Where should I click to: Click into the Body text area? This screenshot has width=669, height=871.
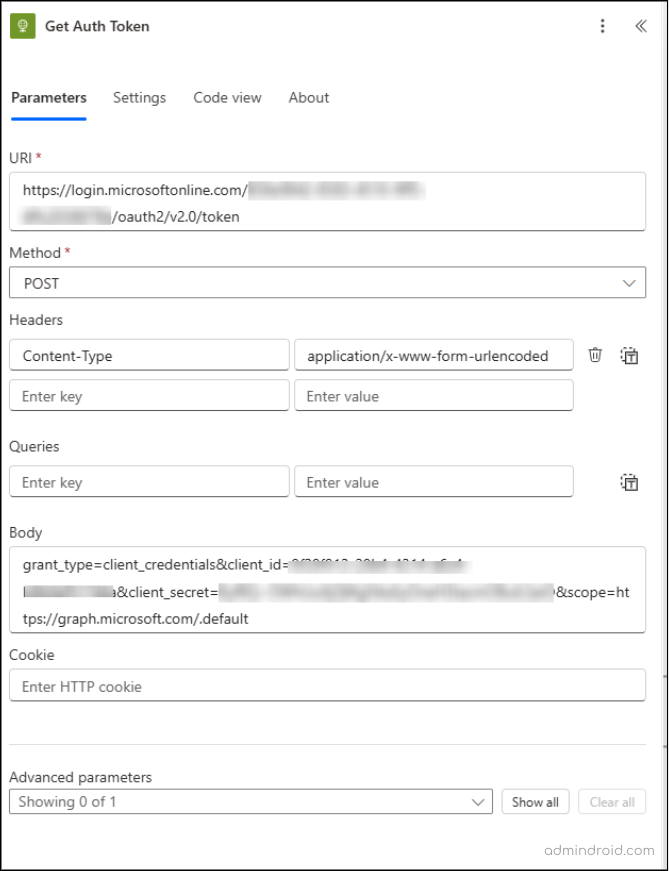pyautogui.click(x=327, y=590)
